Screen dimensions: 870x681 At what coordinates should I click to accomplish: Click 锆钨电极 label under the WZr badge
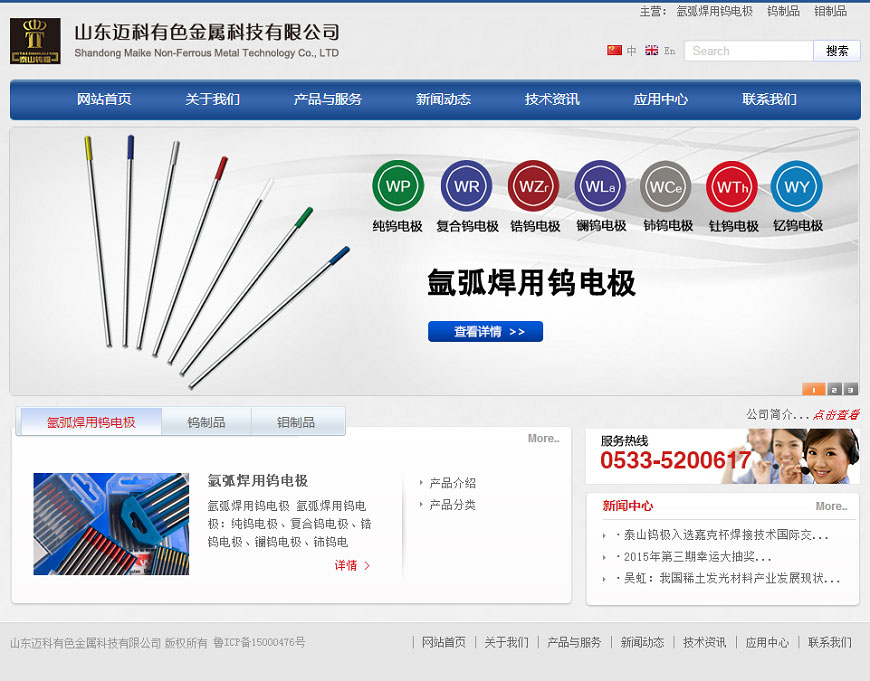click(x=535, y=226)
